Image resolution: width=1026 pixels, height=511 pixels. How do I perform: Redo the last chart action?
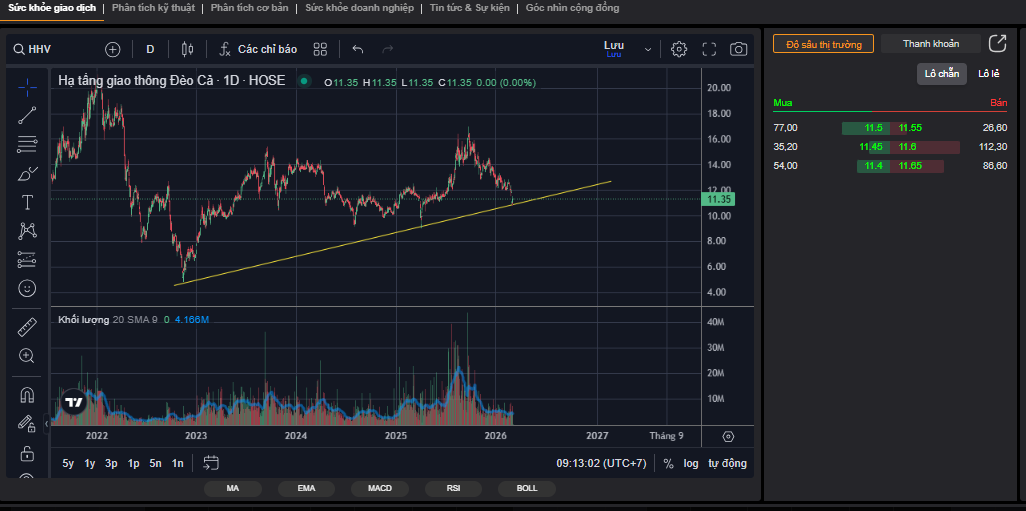(387, 49)
